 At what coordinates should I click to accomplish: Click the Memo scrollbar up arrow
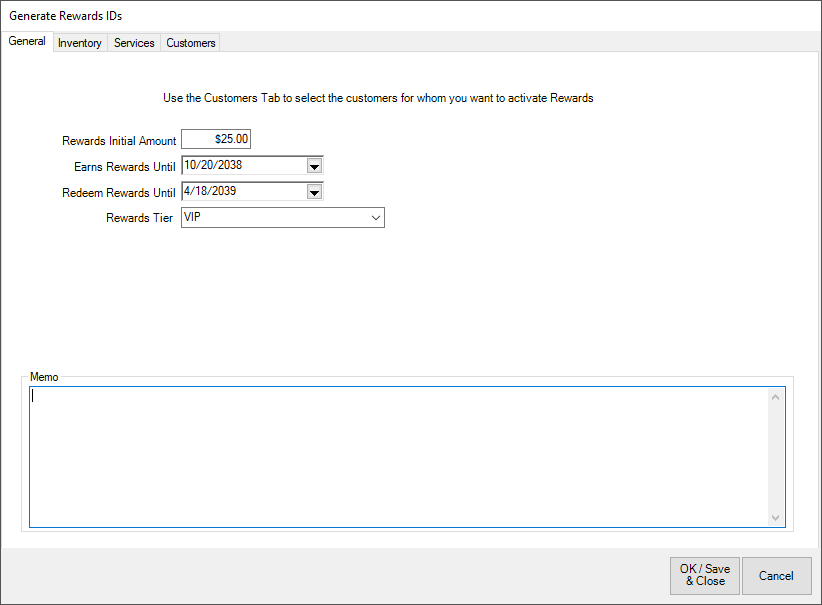point(776,397)
